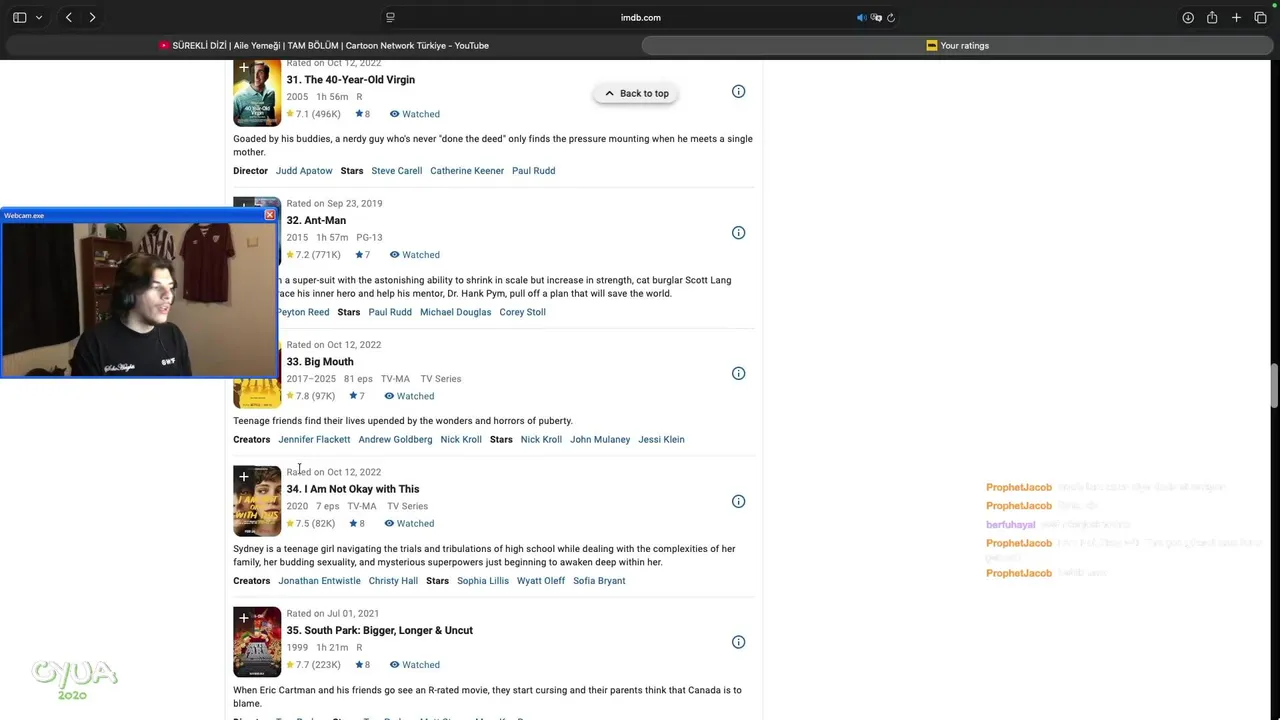
Task: Toggle the Safari sidebar button
Action: pos(19,17)
